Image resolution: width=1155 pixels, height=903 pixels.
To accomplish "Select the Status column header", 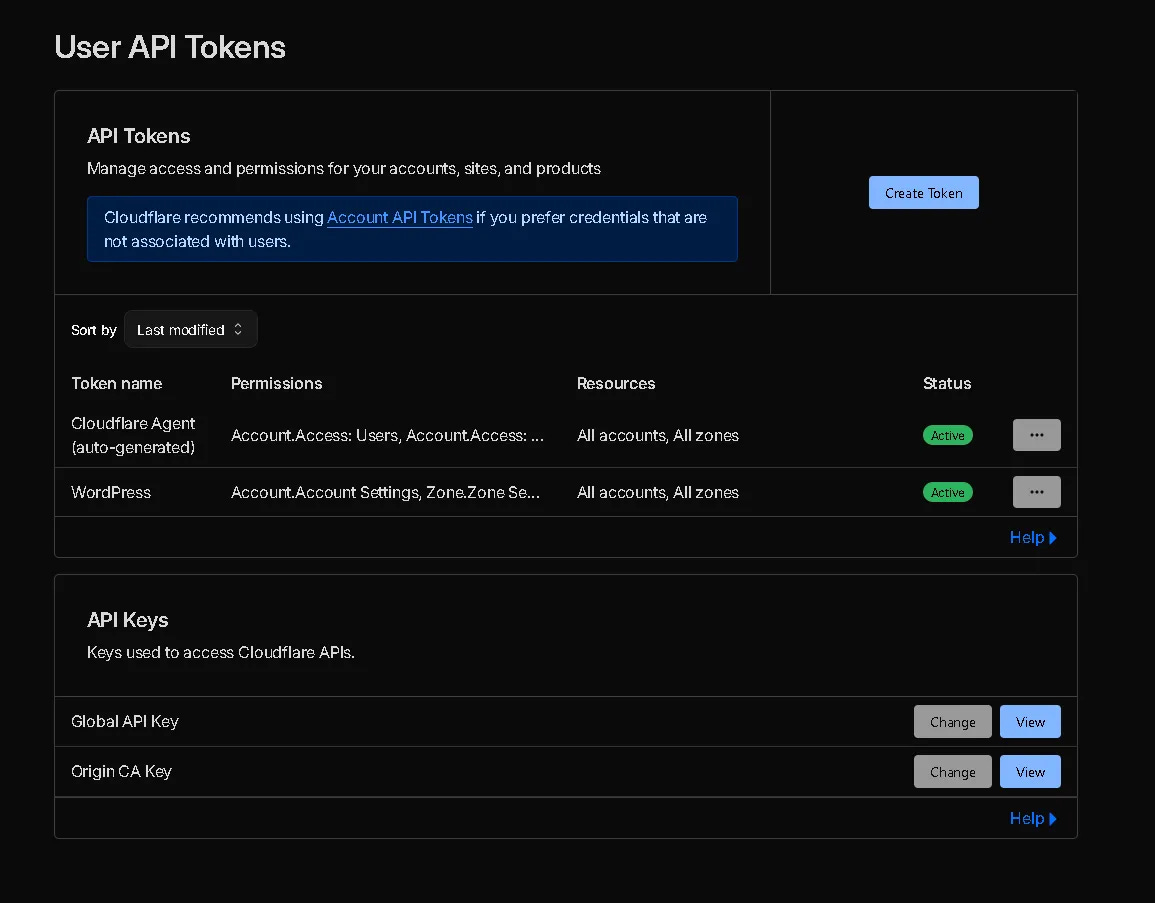I will (x=946, y=383).
